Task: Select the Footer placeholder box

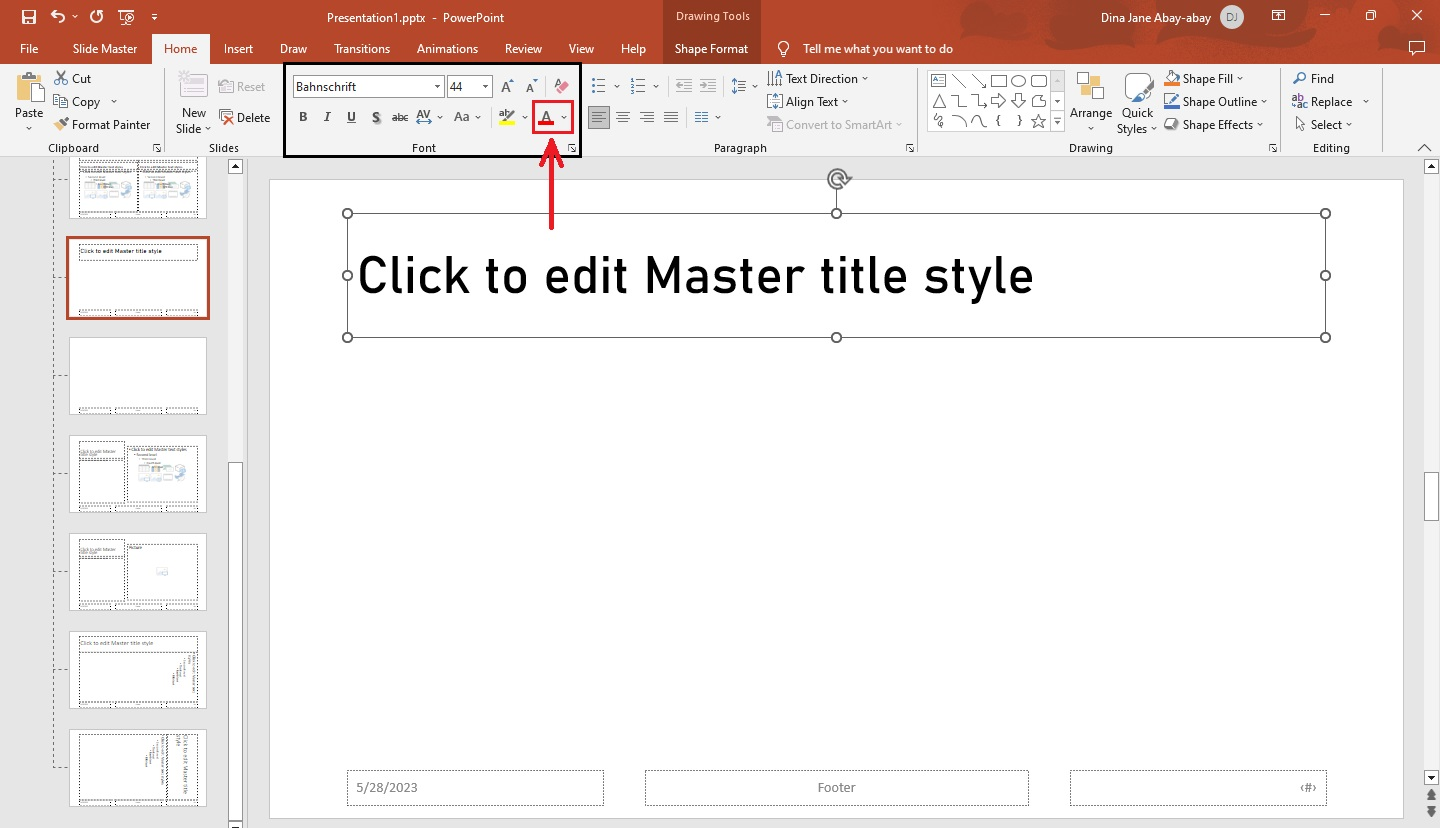Action: click(x=836, y=787)
